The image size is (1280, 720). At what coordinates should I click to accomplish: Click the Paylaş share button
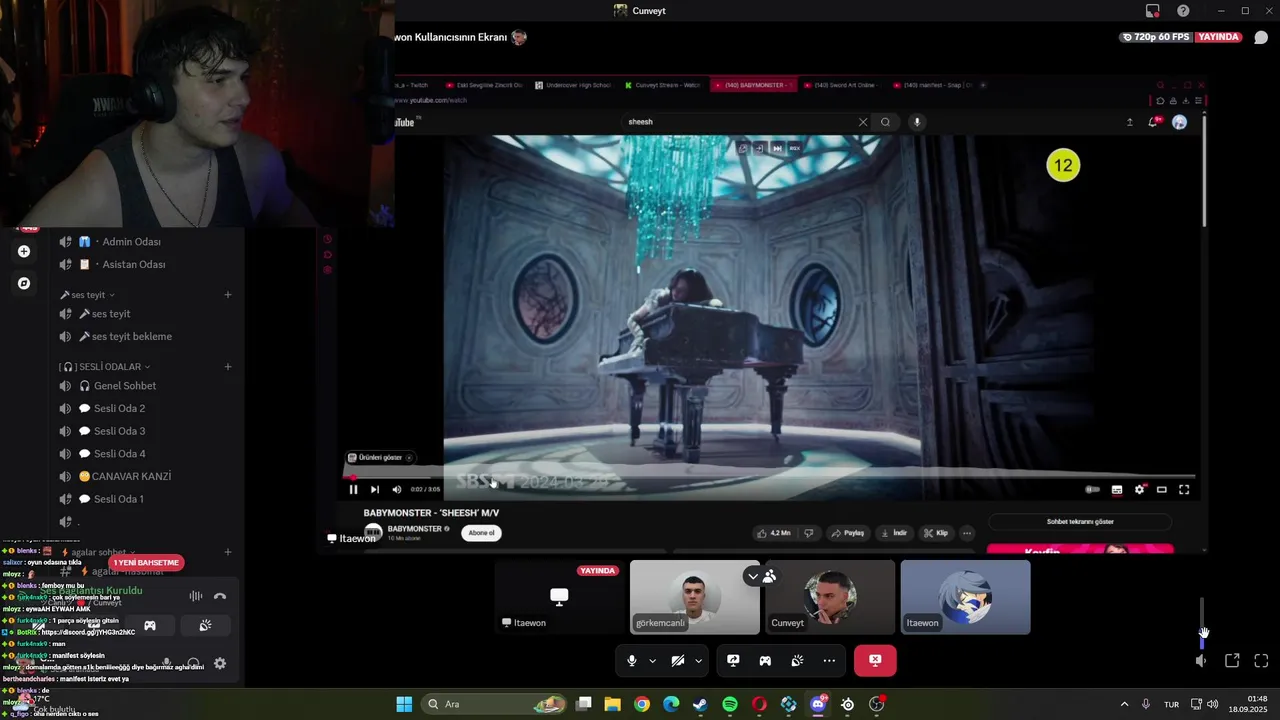(x=848, y=533)
